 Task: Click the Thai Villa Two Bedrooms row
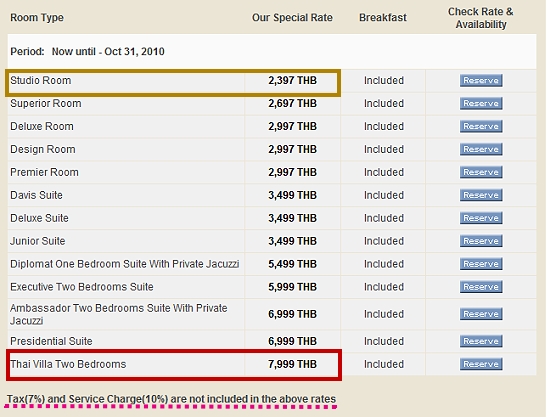(x=272, y=364)
